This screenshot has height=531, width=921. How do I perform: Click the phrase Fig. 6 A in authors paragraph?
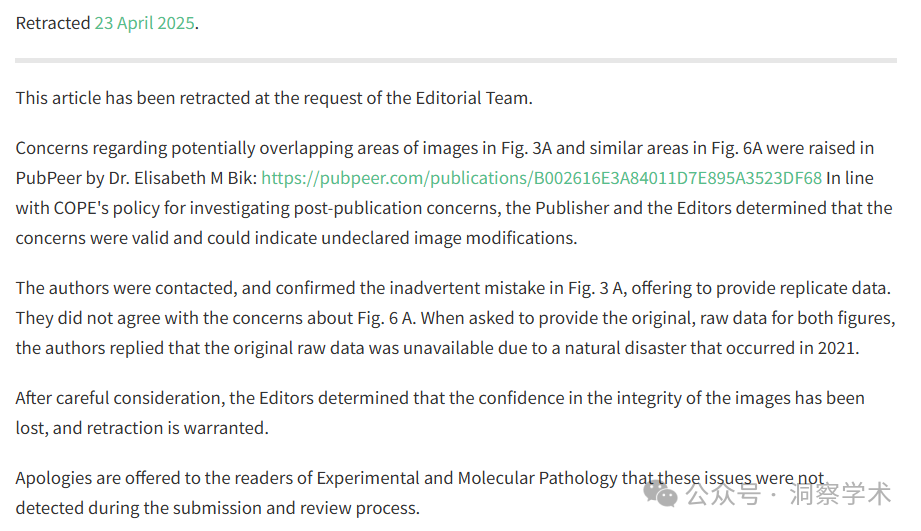[386, 318]
